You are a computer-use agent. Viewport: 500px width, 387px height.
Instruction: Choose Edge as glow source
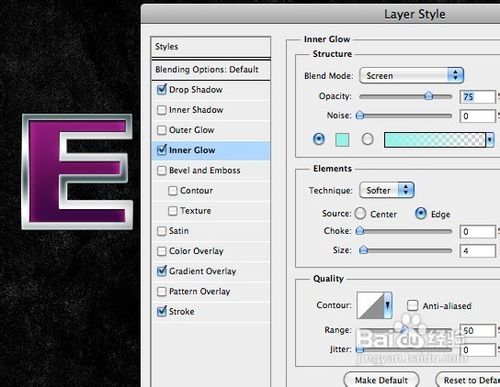tap(421, 213)
